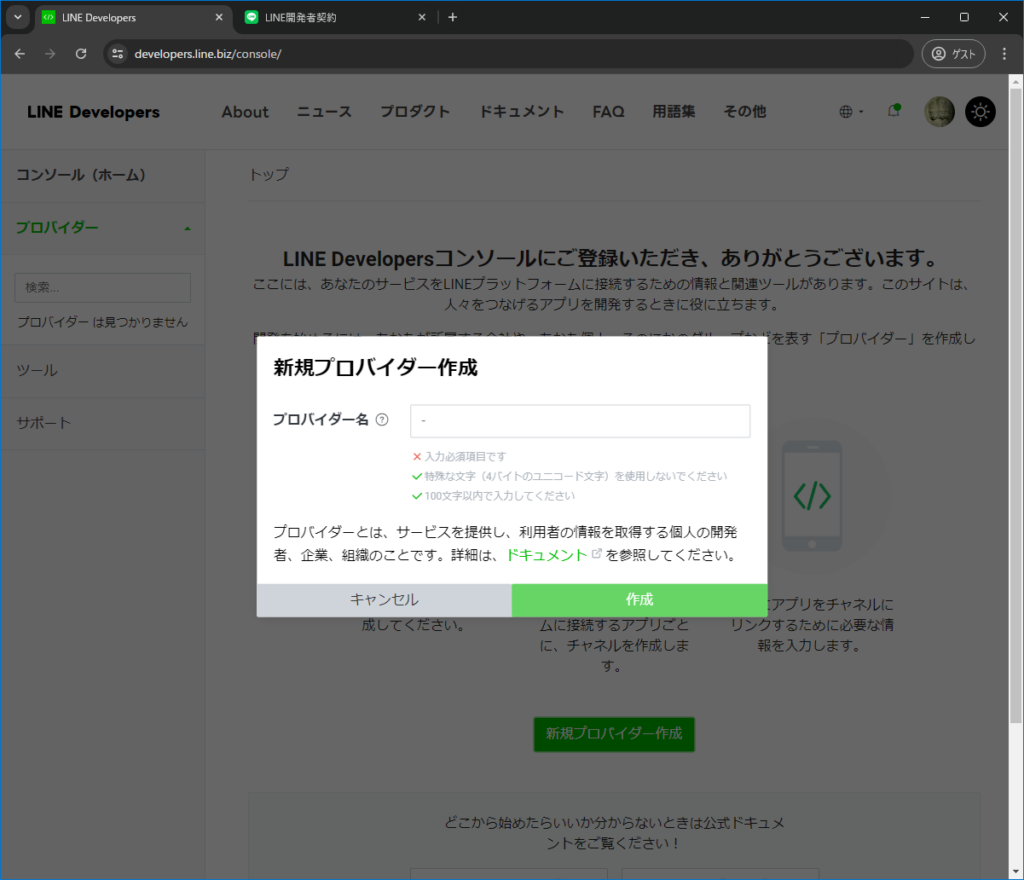This screenshot has height=880, width=1024.
Task: Collapse the プロバイダー sidebar section
Action: coord(103,228)
